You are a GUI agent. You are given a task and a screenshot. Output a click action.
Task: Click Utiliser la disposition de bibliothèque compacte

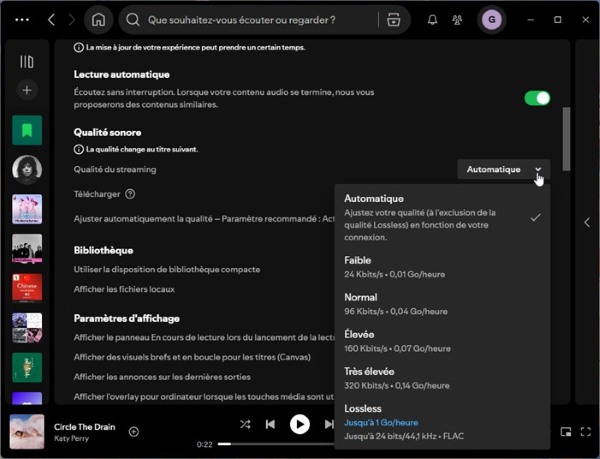point(167,269)
